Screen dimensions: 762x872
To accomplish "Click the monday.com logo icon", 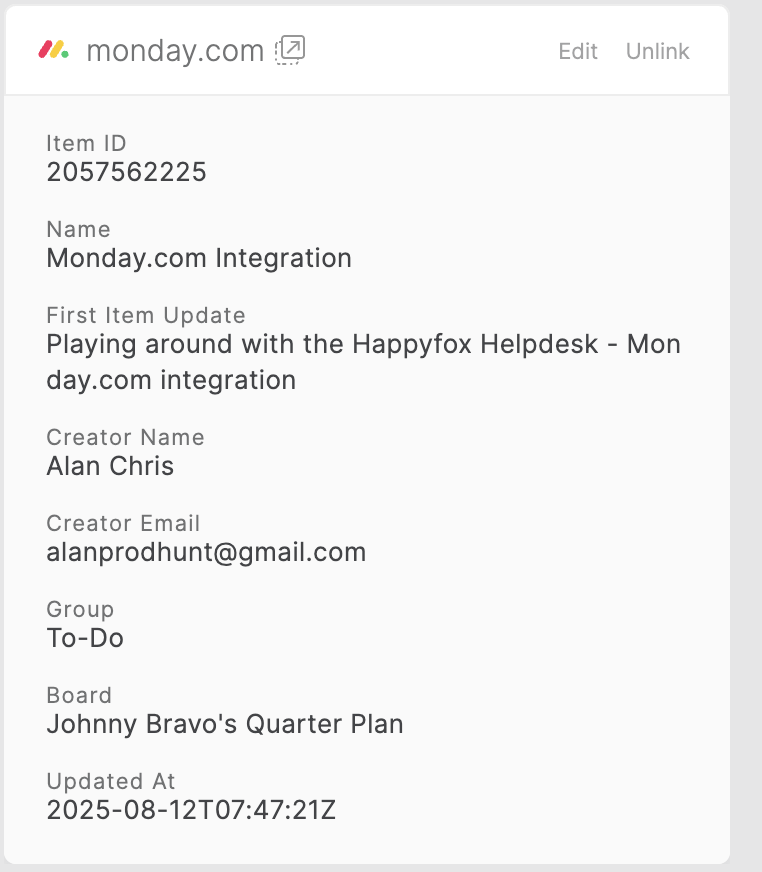I will [53, 50].
